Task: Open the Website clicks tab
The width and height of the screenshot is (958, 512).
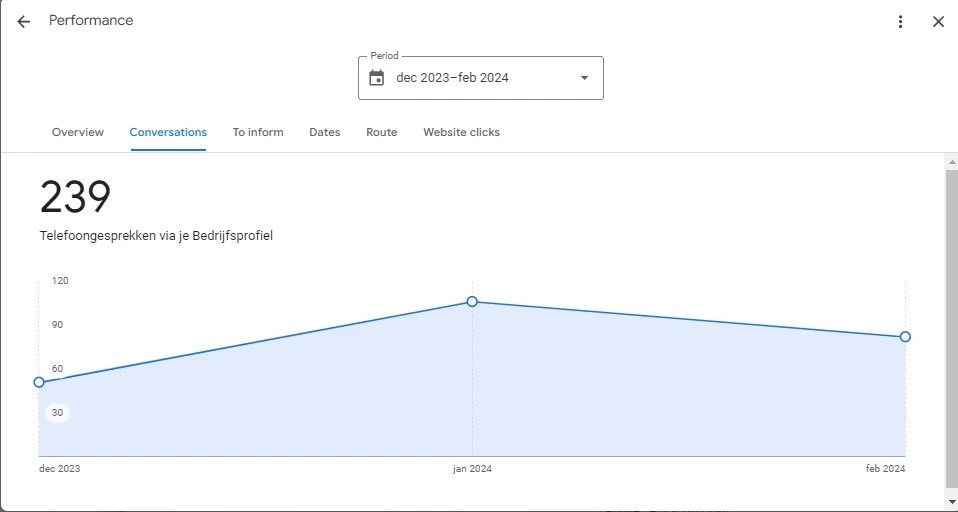Action: coord(461,132)
